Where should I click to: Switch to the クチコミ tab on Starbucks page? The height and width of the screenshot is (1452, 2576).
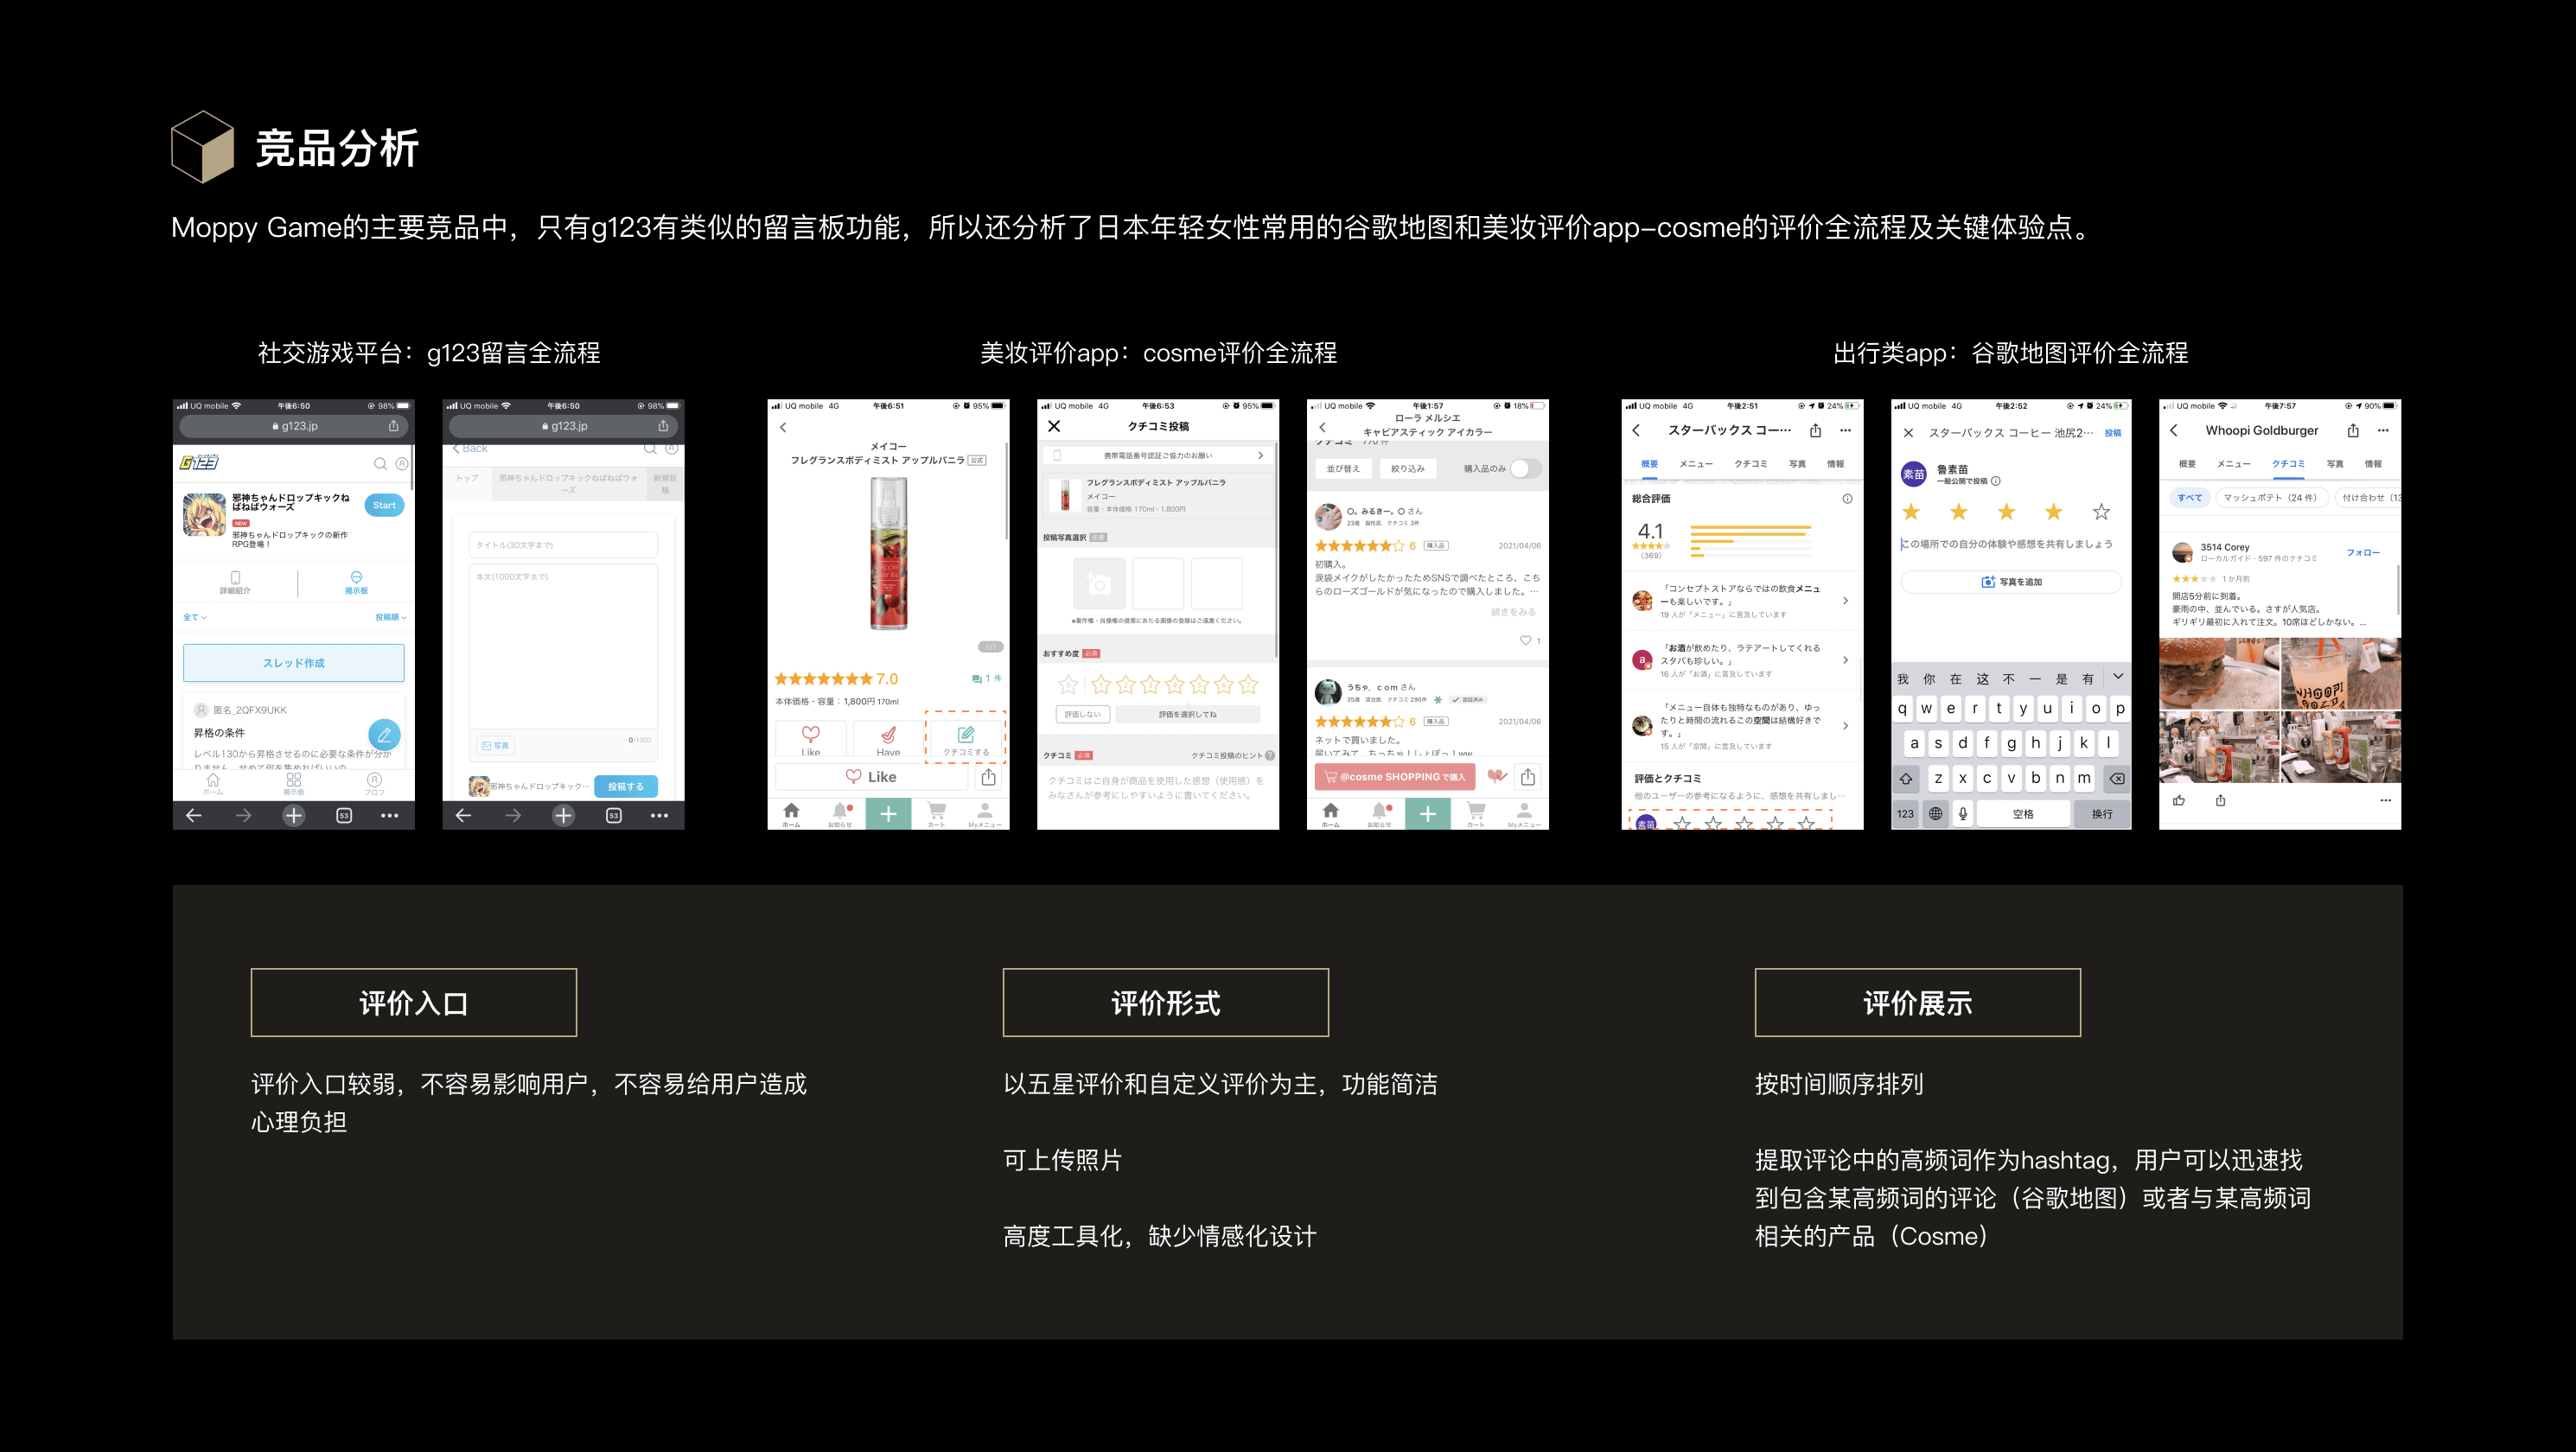click(1751, 464)
